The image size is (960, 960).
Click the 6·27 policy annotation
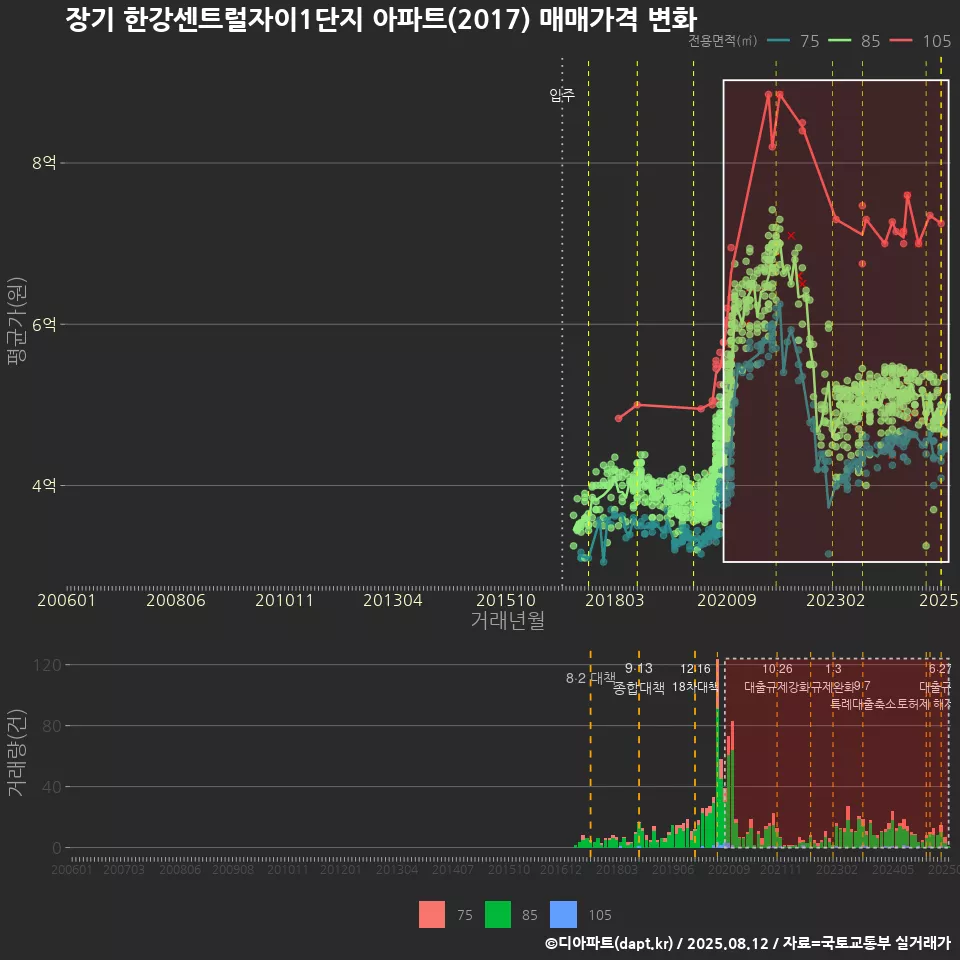click(x=940, y=669)
